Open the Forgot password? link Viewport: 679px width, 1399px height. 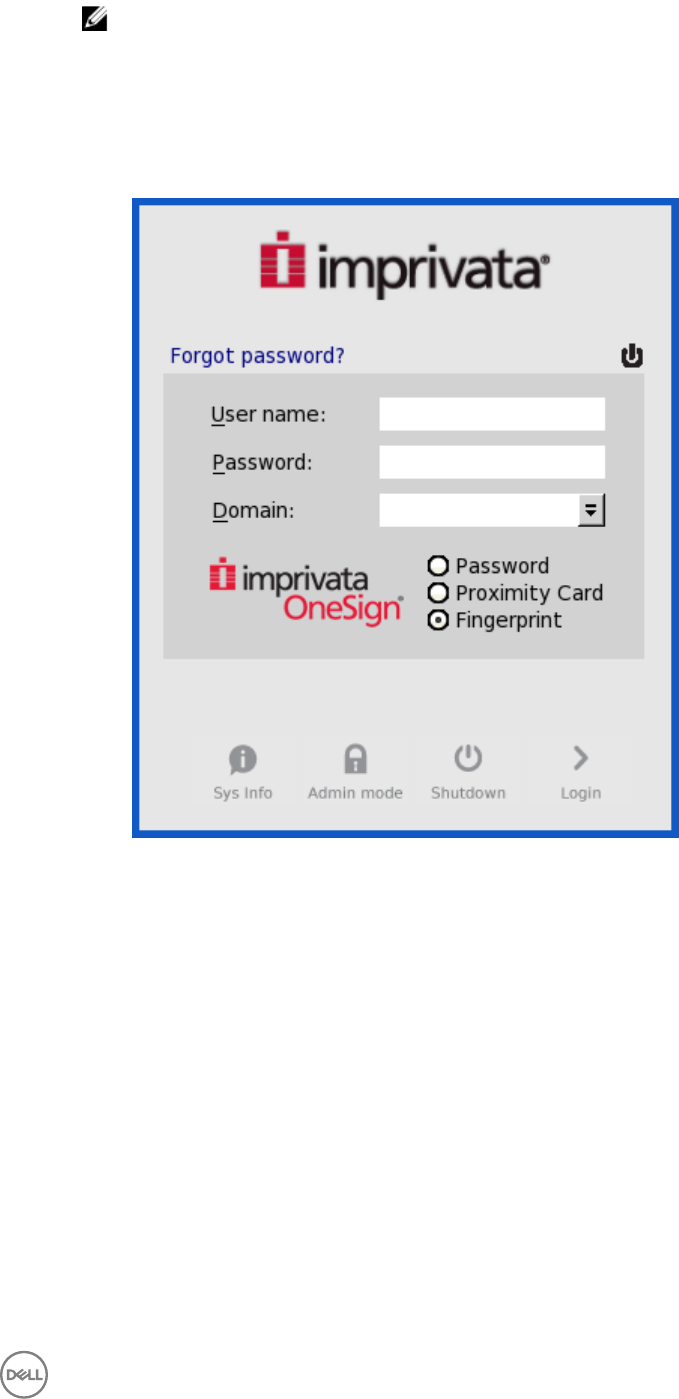click(258, 356)
